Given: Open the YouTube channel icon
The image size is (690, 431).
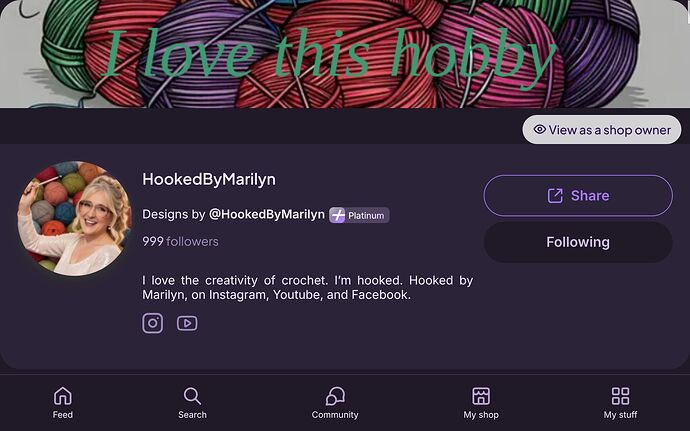Looking at the screenshot, I should [x=187, y=323].
